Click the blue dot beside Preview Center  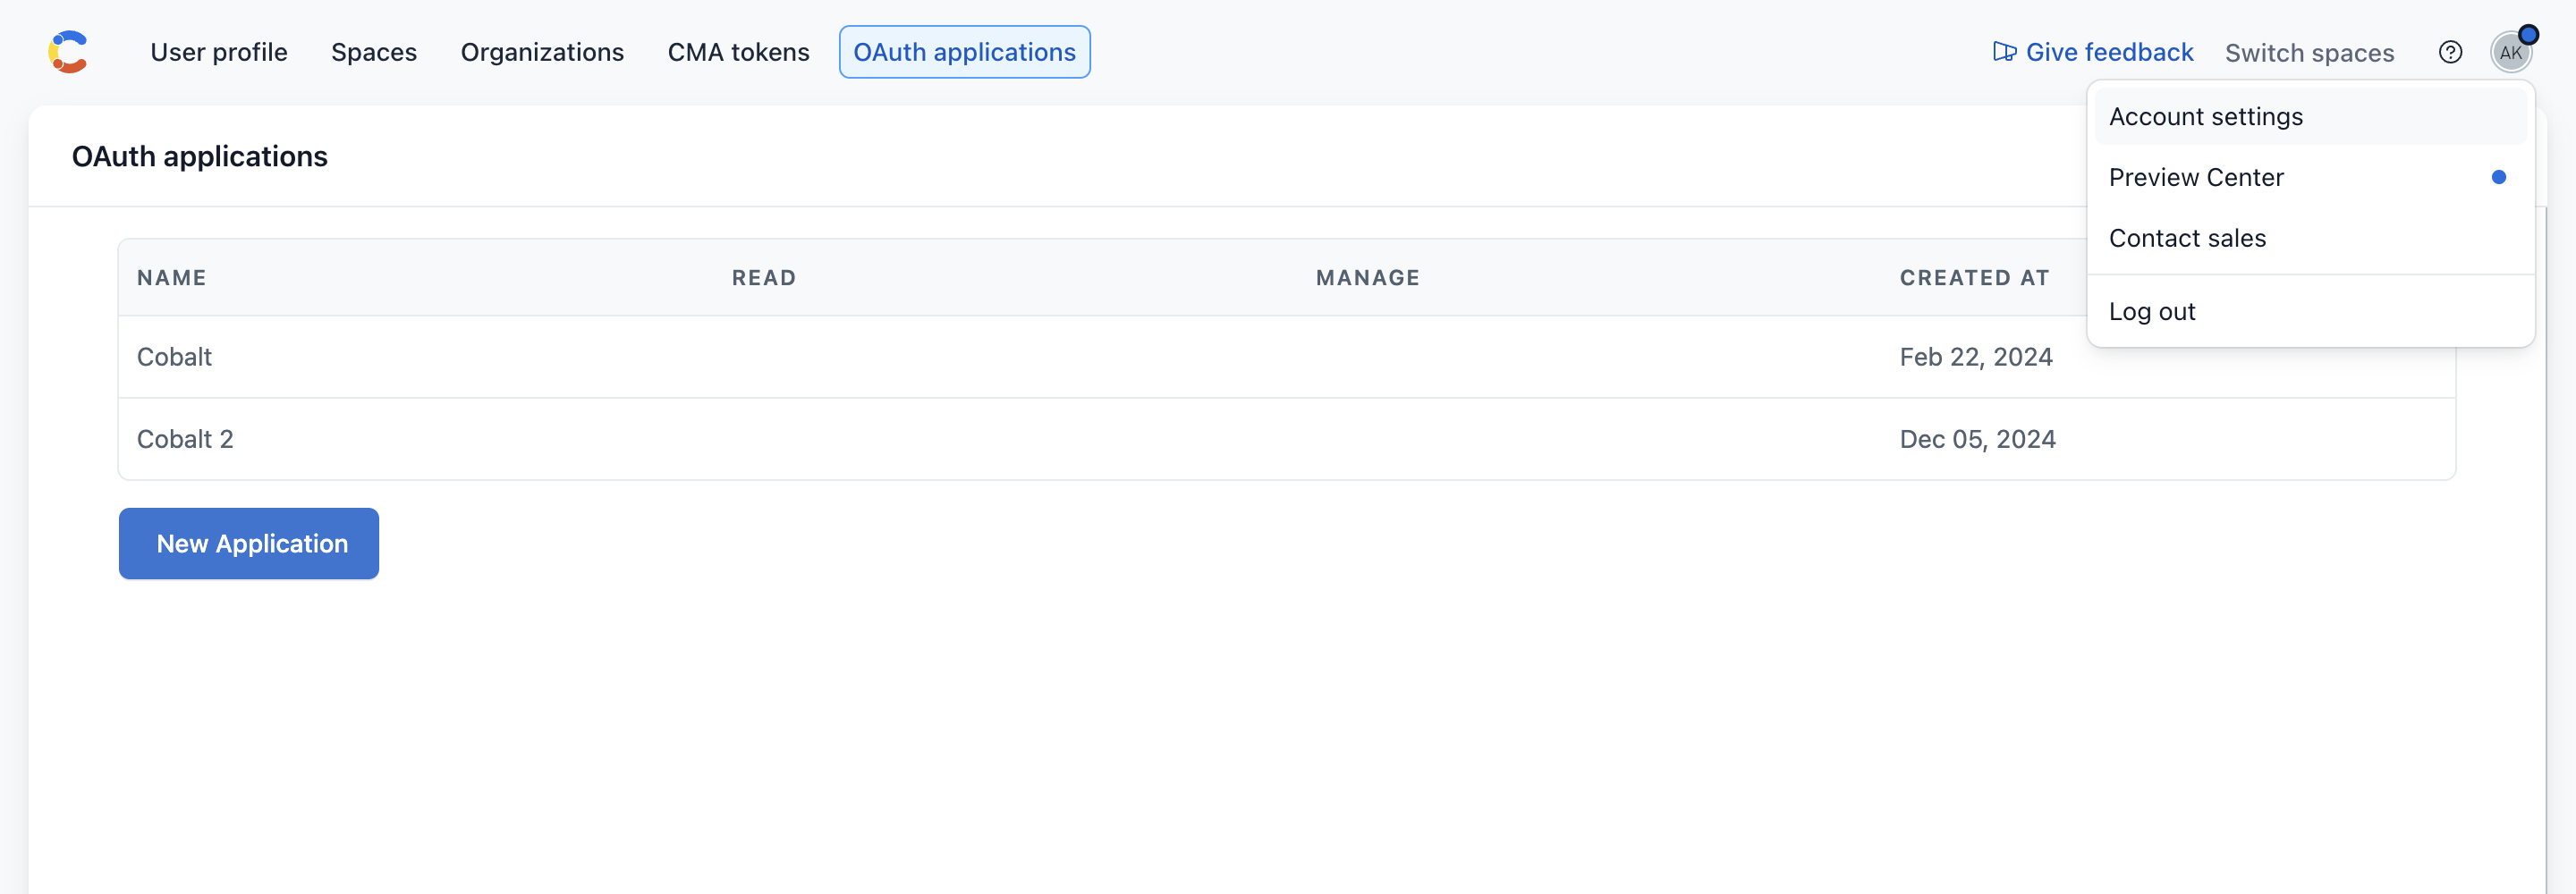(2499, 177)
